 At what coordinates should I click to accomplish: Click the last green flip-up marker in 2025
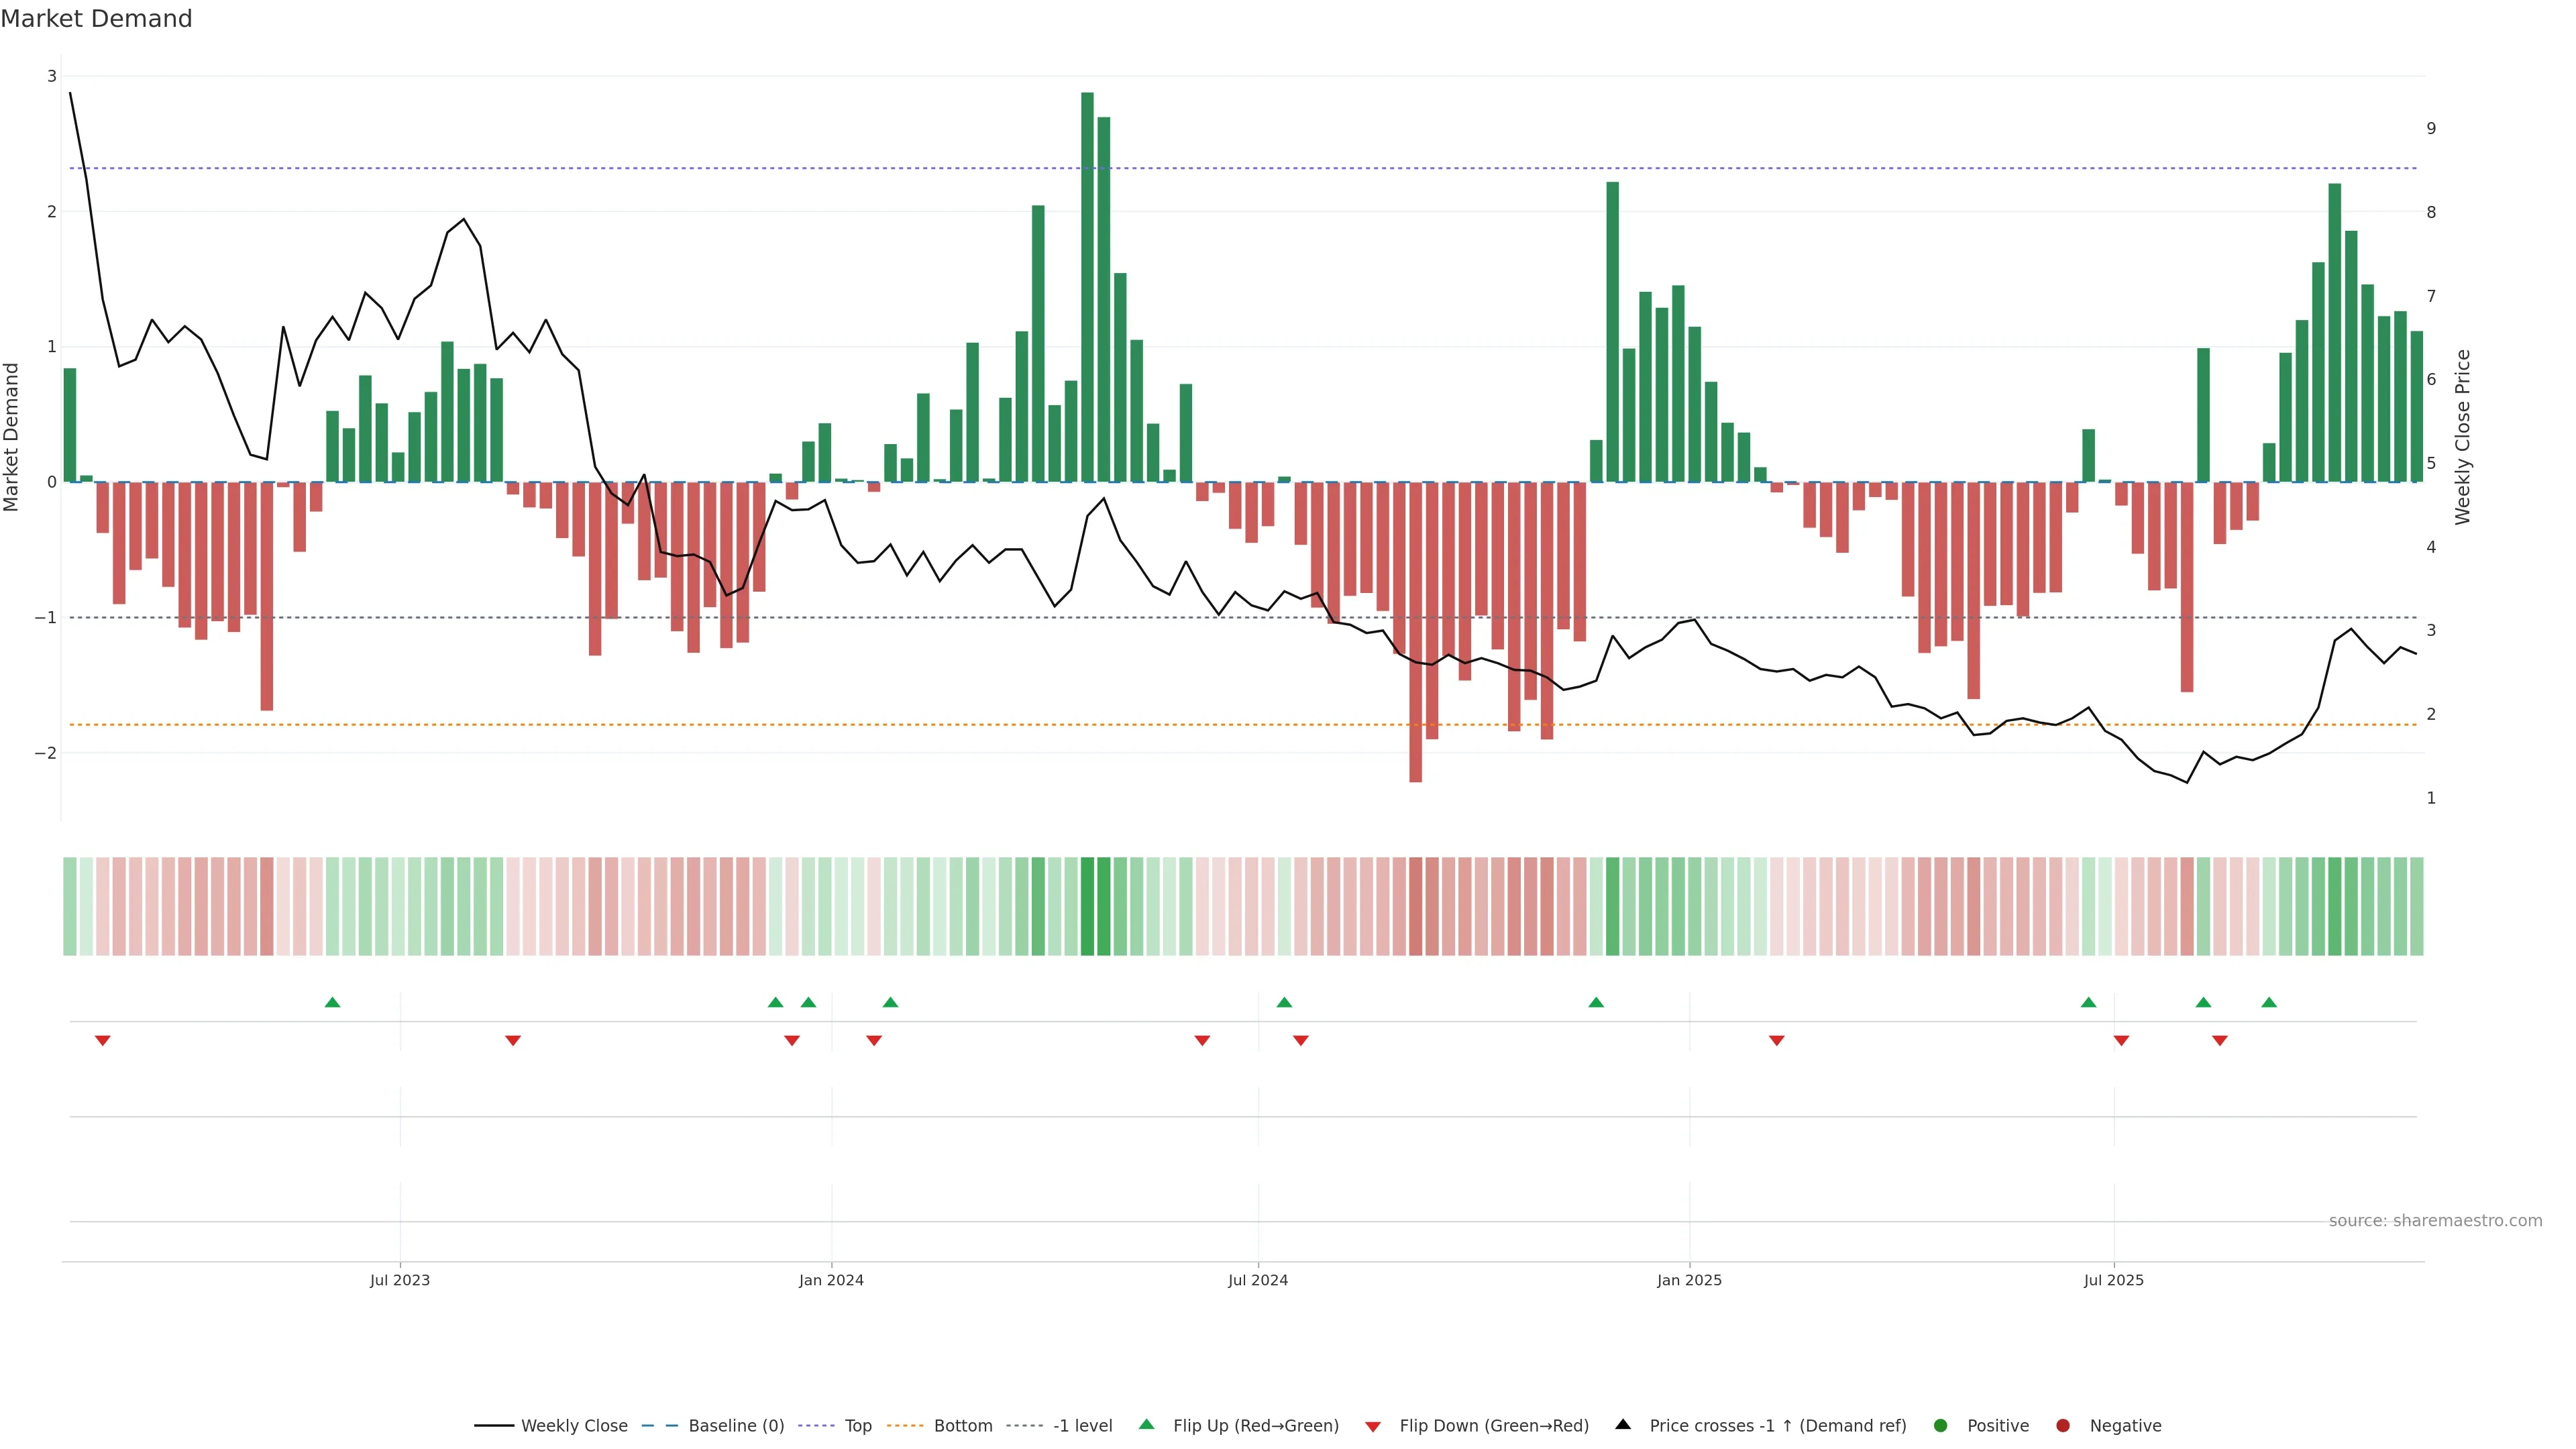[2269, 1002]
